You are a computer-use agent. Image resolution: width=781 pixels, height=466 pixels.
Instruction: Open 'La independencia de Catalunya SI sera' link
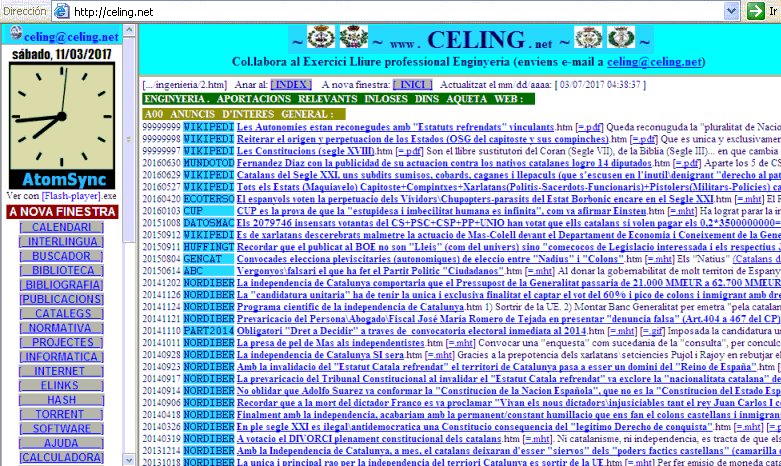pos(320,354)
